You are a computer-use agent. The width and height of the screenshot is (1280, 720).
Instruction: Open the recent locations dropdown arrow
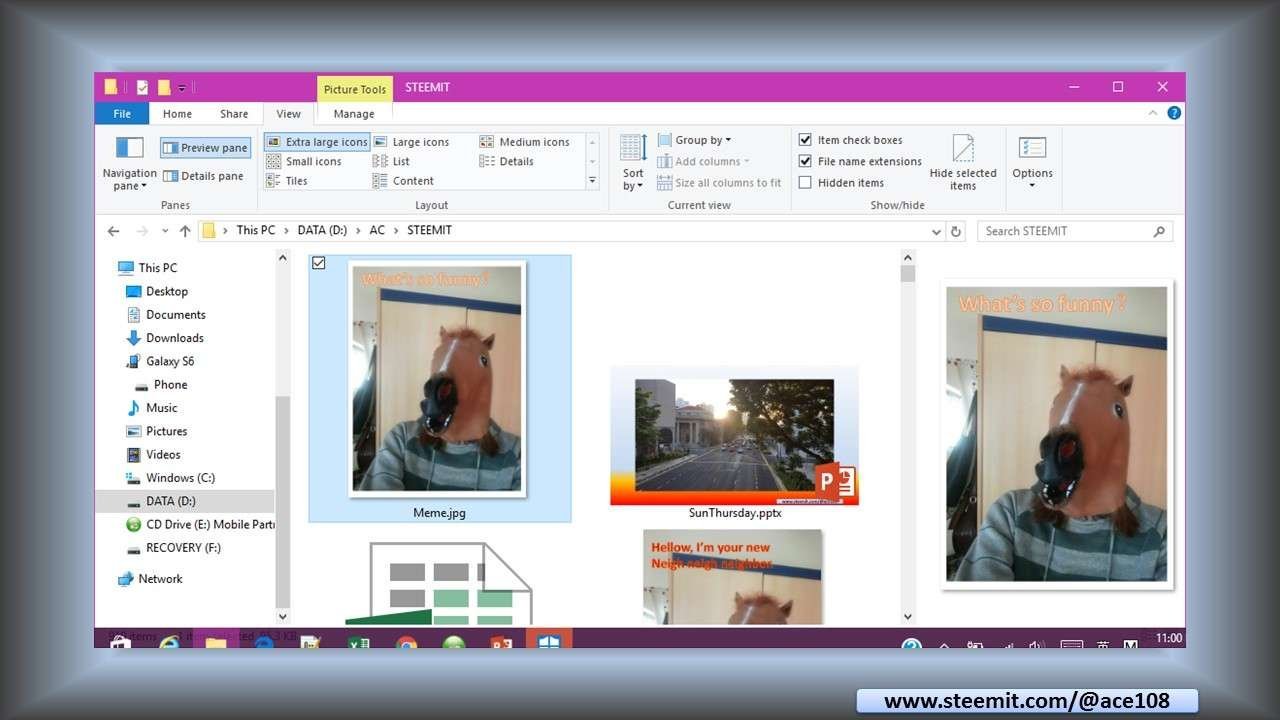click(x=165, y=232)
